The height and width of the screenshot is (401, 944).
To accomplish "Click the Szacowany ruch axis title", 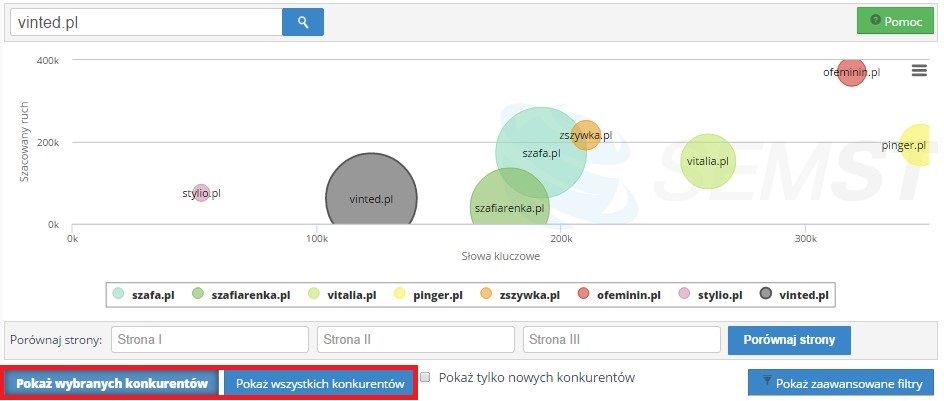I will pyautogui.click(x=24, y=141).
